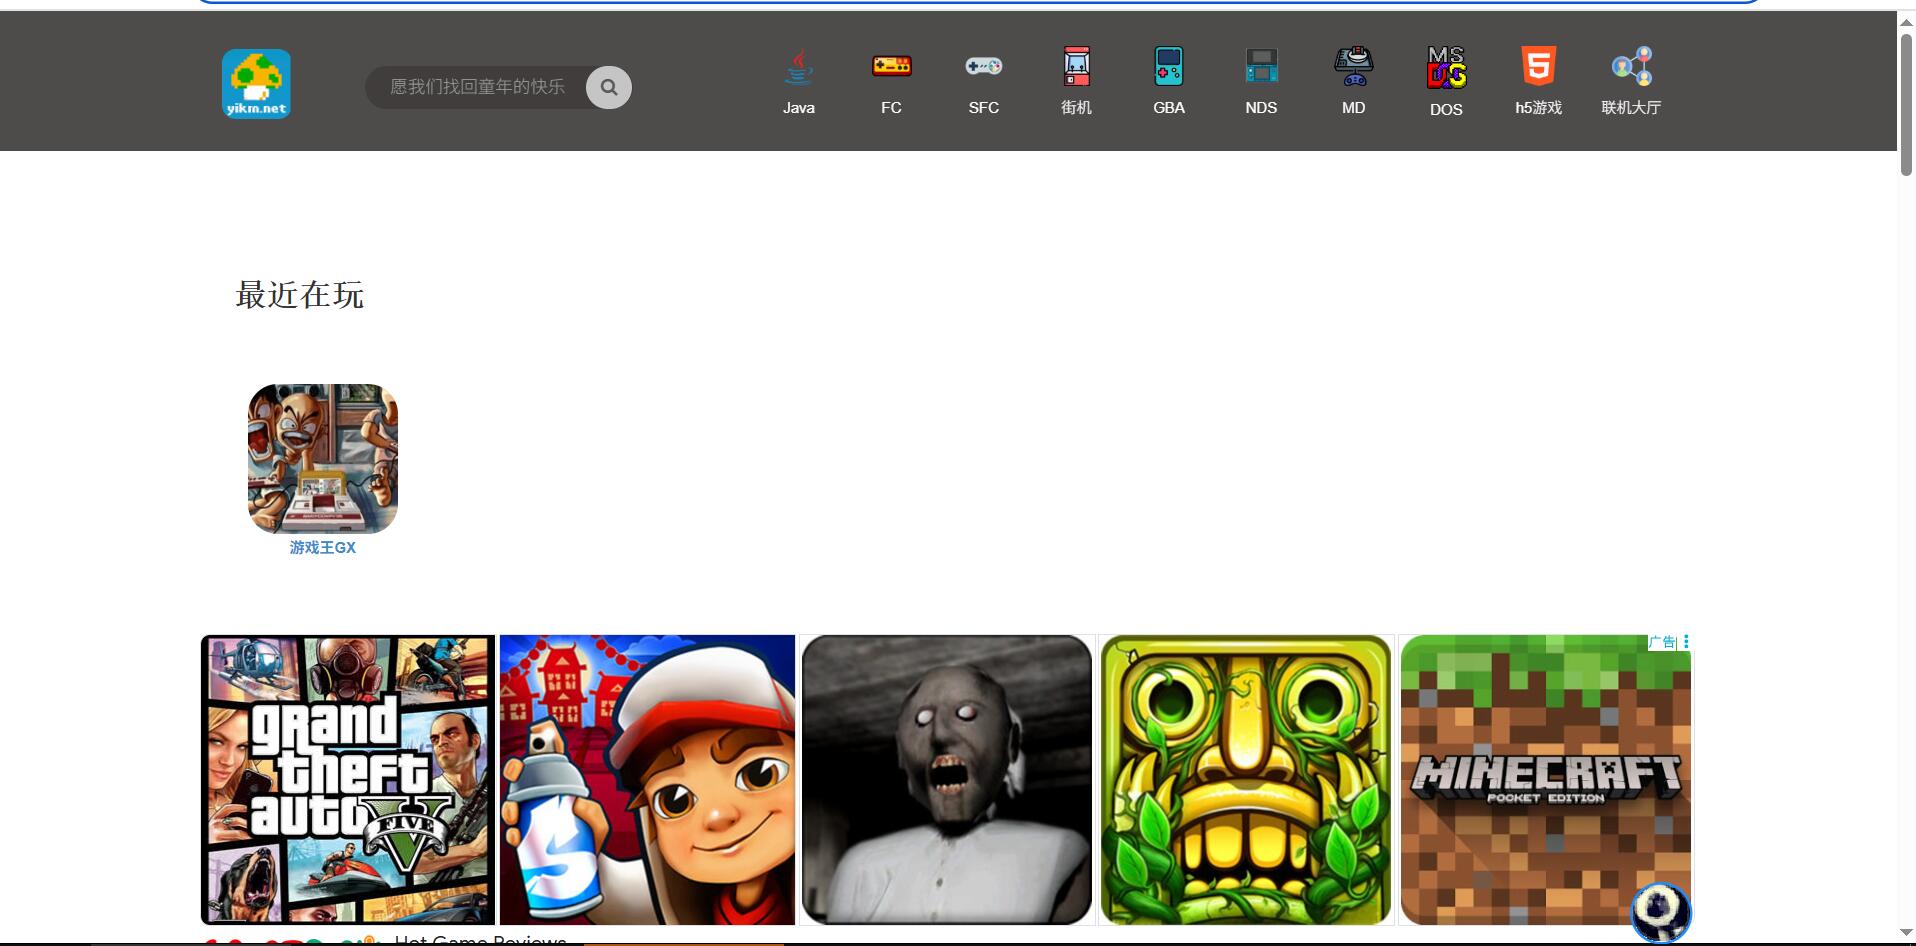Select the h5游戏 menu label

pyautogui.click(x=1538, y=108)
